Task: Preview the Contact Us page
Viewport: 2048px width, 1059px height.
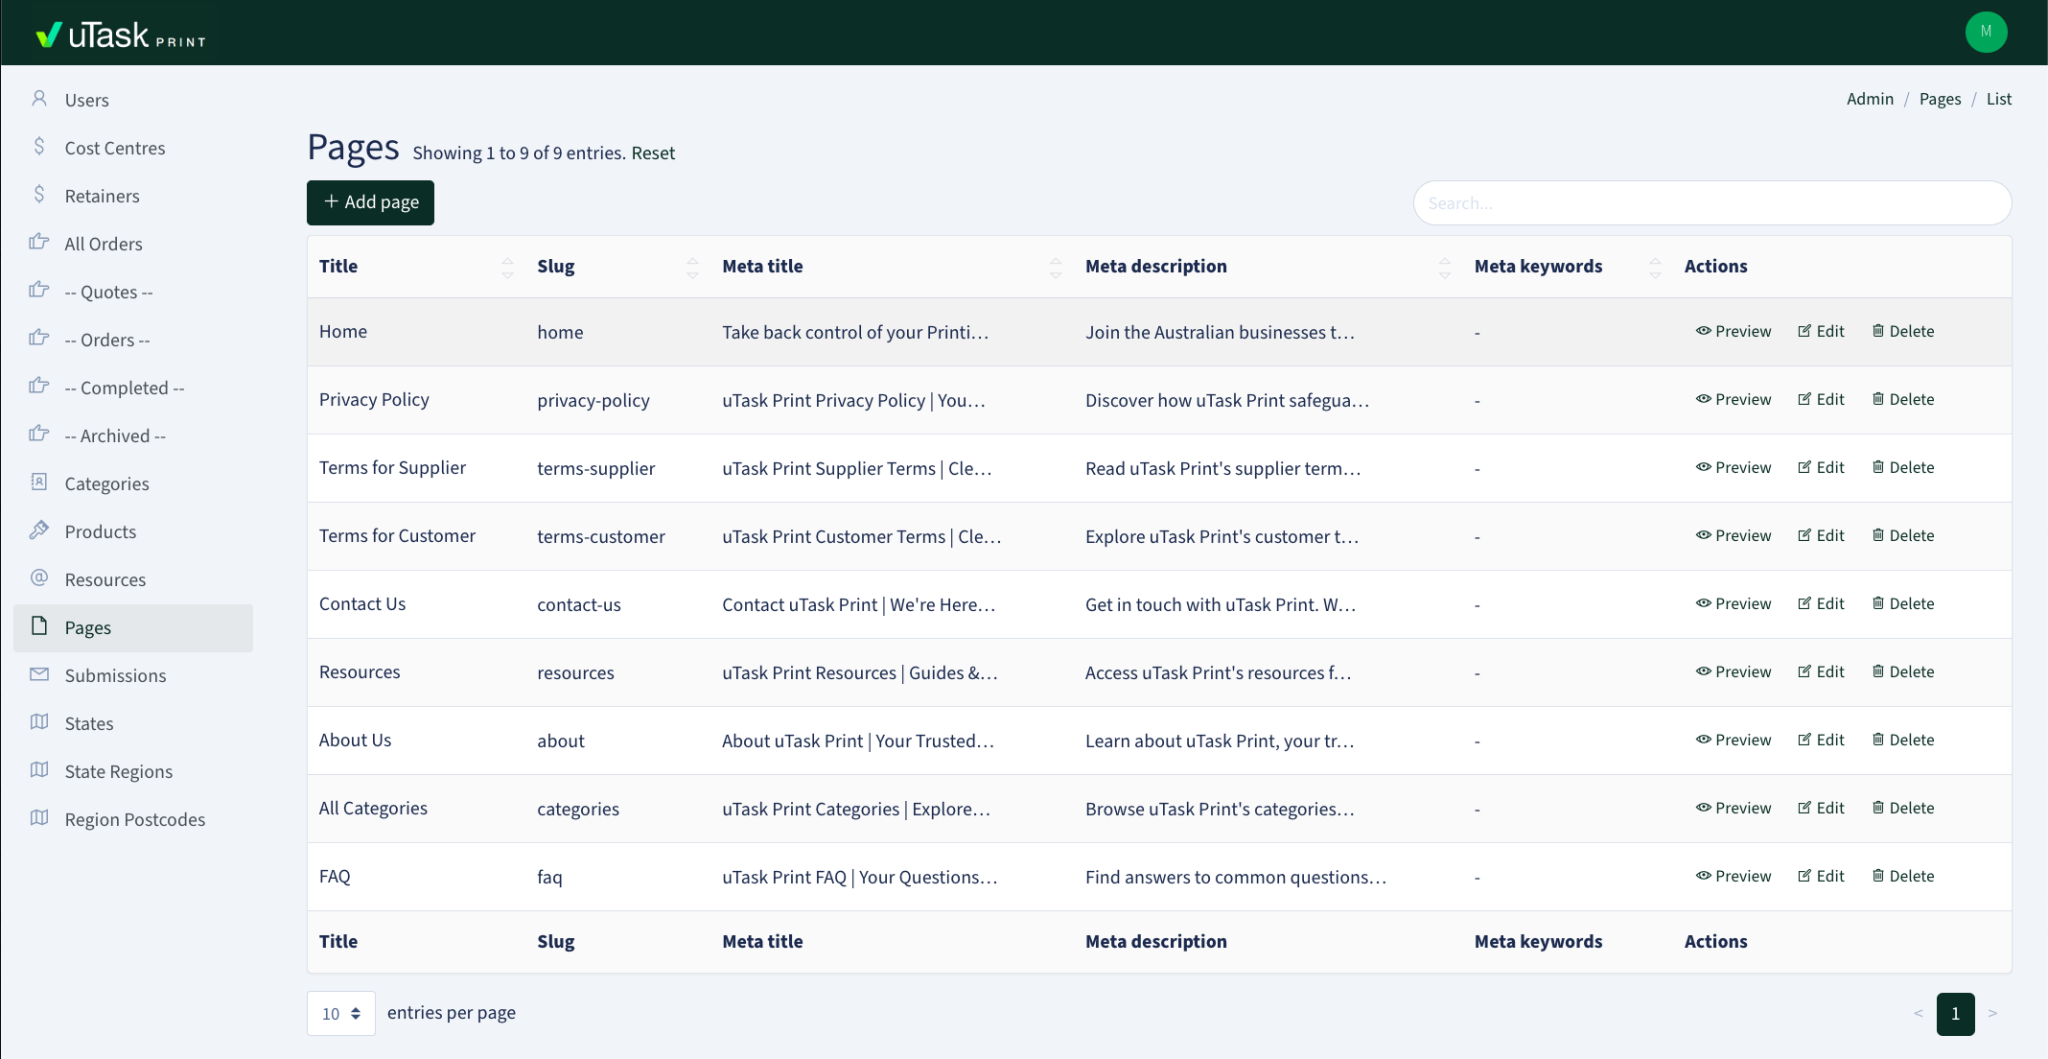Action: coord(1733,604)
